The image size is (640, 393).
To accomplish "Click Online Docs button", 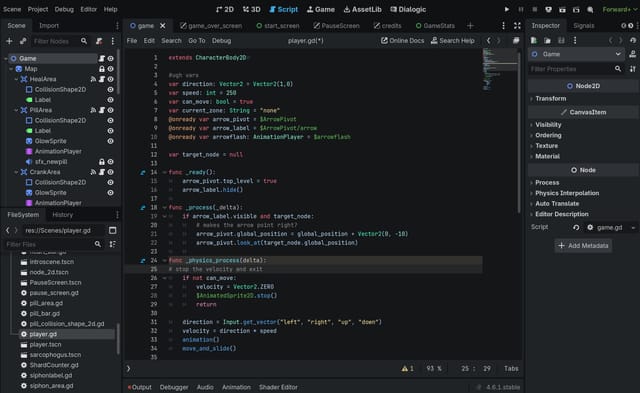I will point(402,40).
